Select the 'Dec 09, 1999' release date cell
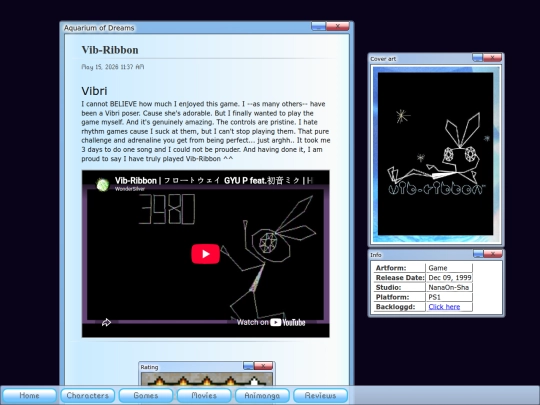The width and height of the screenshot is (540, 405). [449, 278]
